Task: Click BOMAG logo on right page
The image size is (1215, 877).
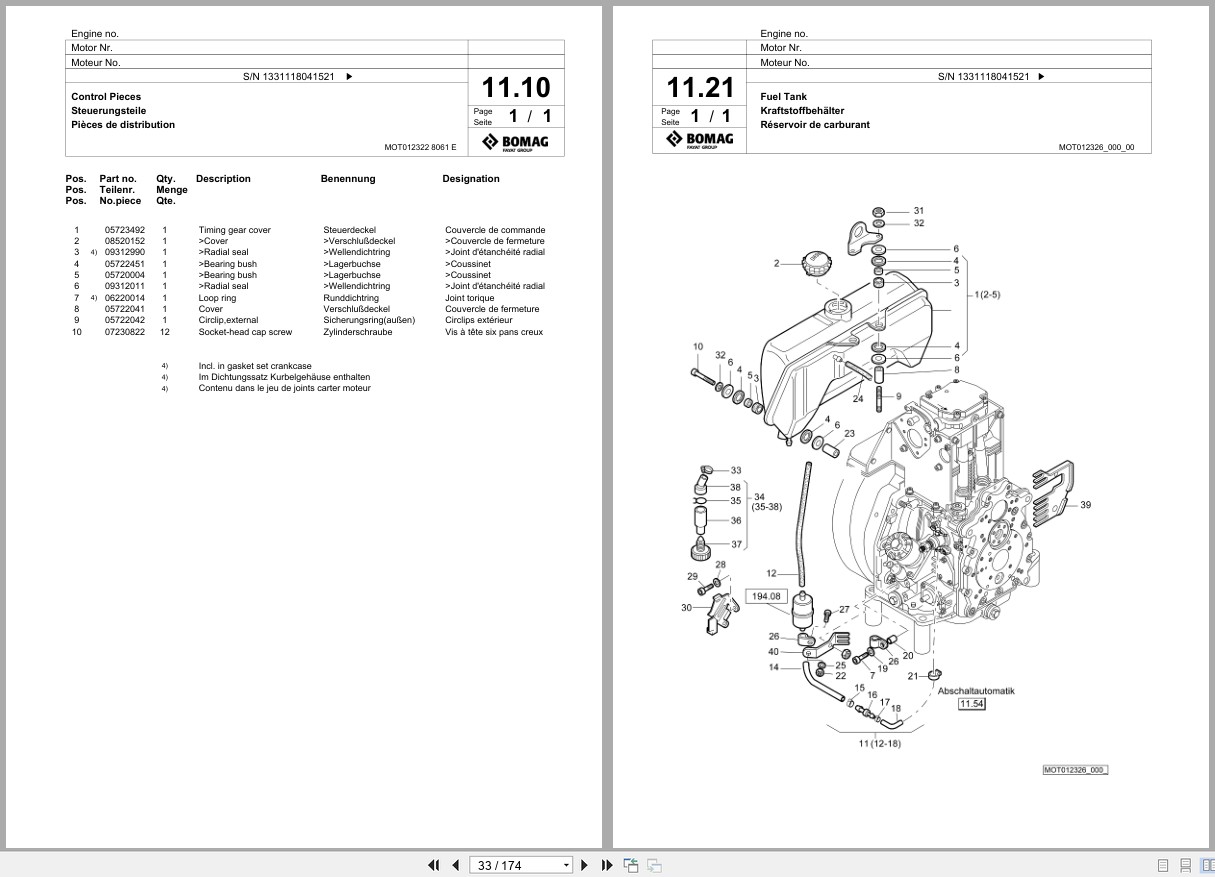Action: click(700, 140)
